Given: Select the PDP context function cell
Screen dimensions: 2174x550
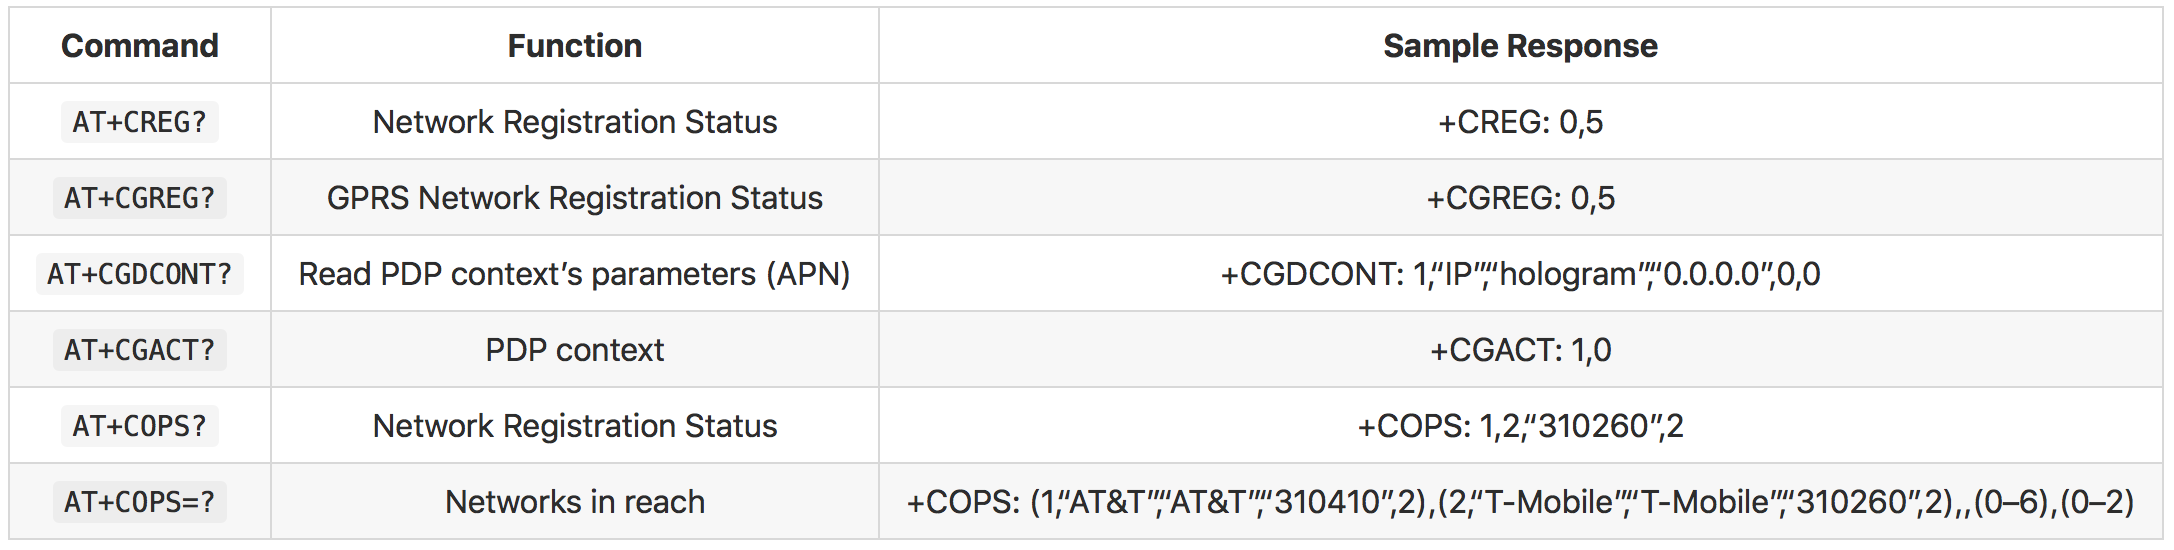Looking at the screenshot, I should (575, 350).
